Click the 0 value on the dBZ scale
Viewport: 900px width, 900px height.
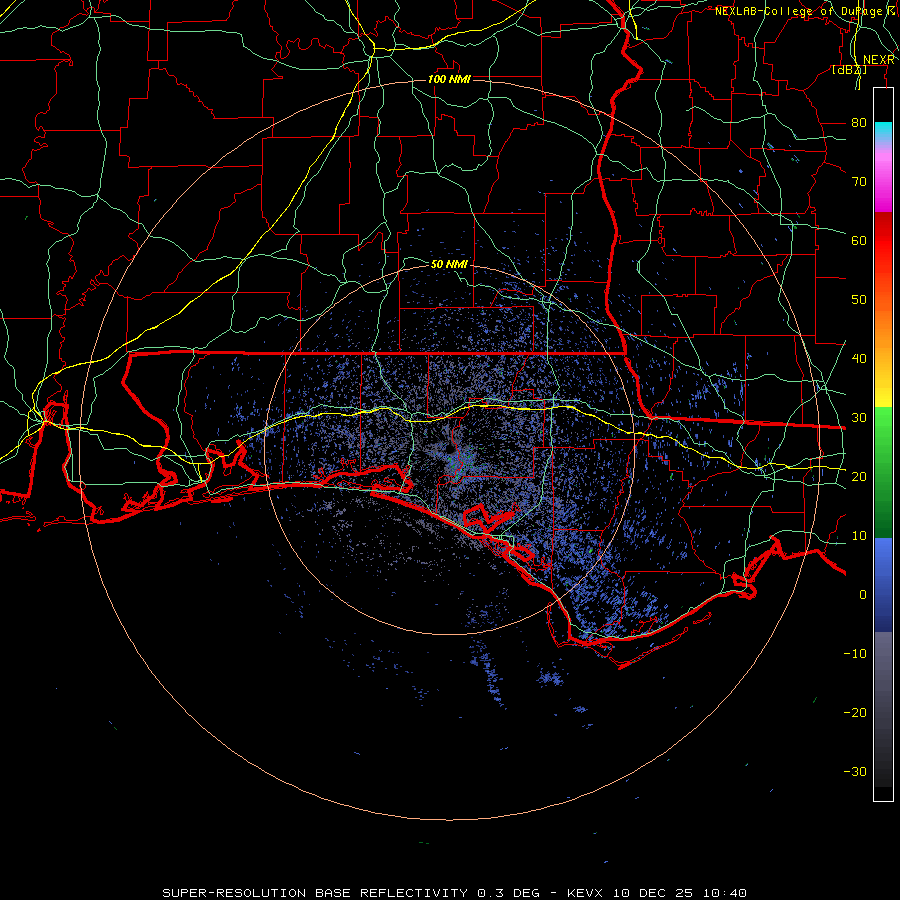point(863,595)
